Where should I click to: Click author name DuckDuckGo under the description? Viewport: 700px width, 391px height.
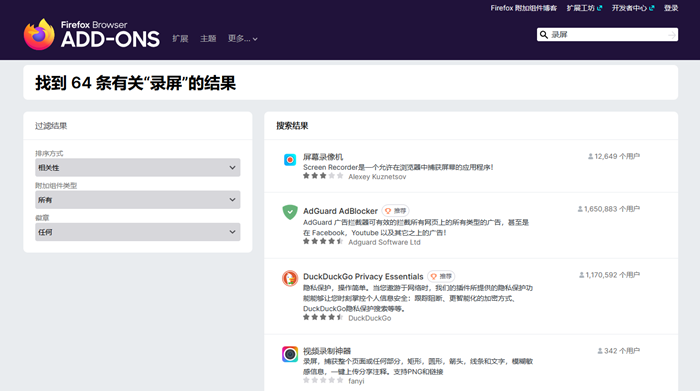click(x=370, y=318)
